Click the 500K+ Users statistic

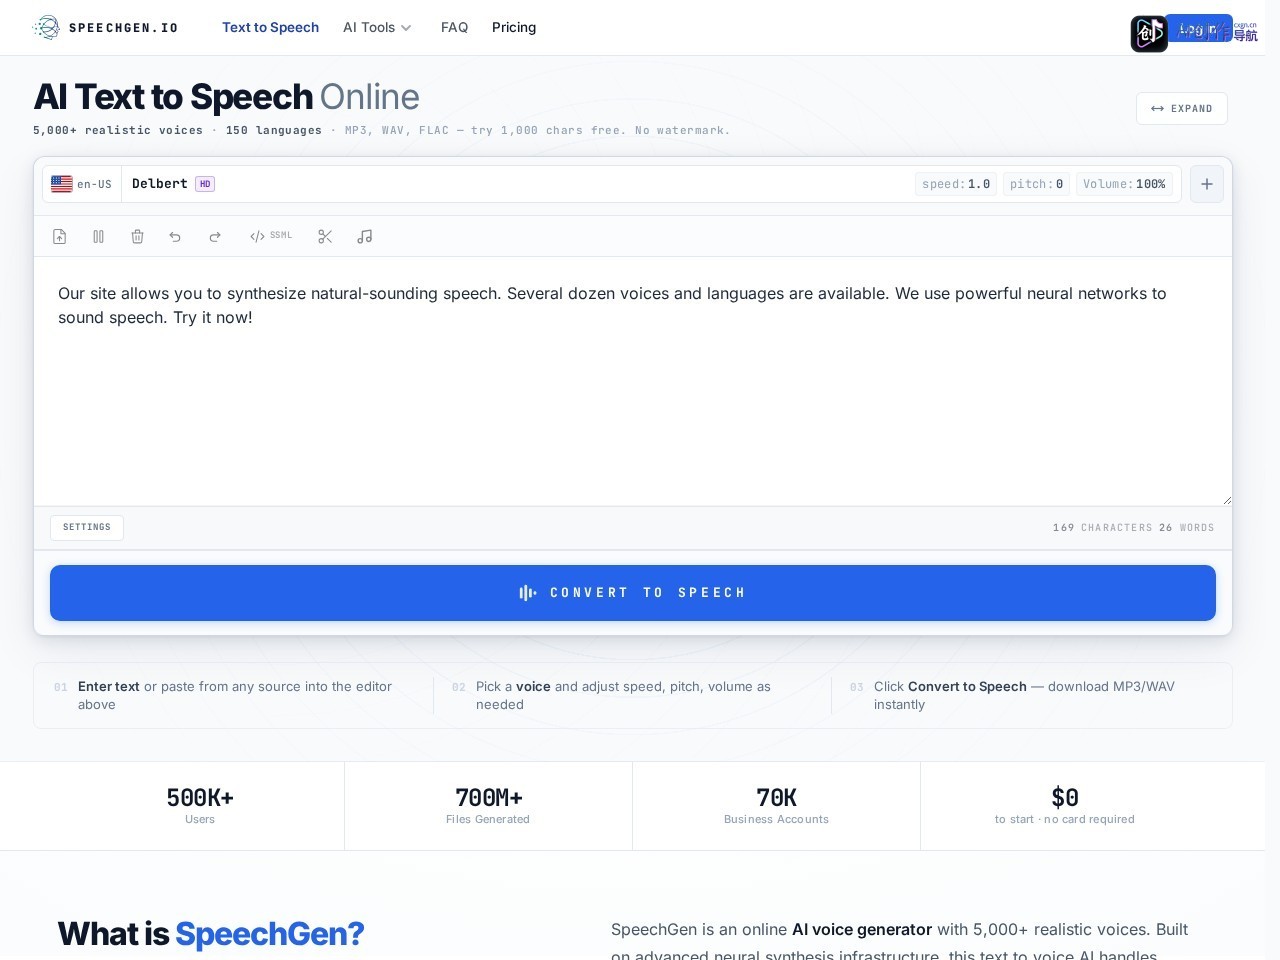(x=200, y=806)
